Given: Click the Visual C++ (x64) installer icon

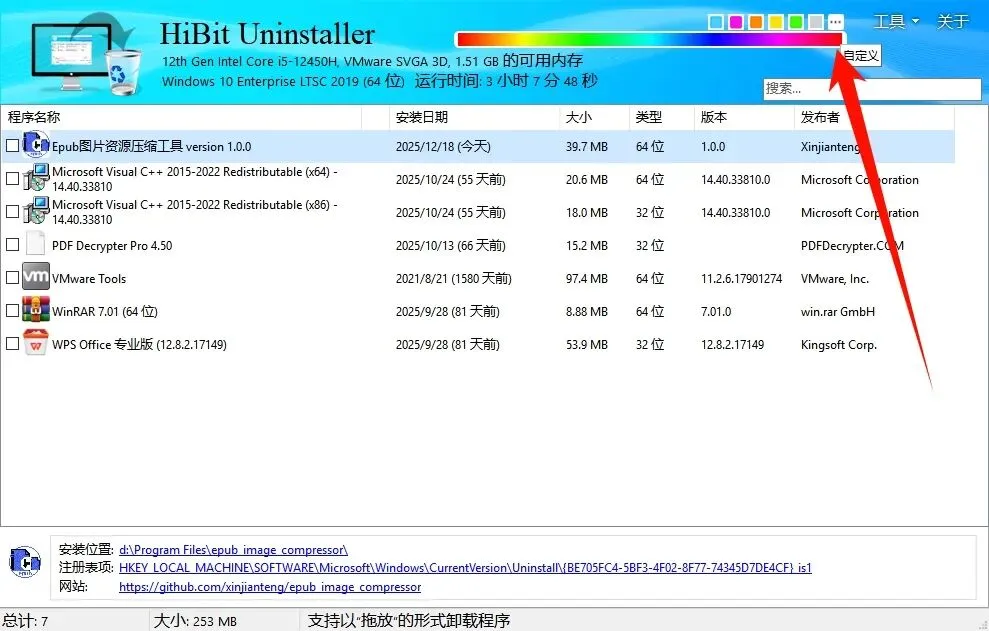Looking at the screenshot, I should [x=36, y=178].
